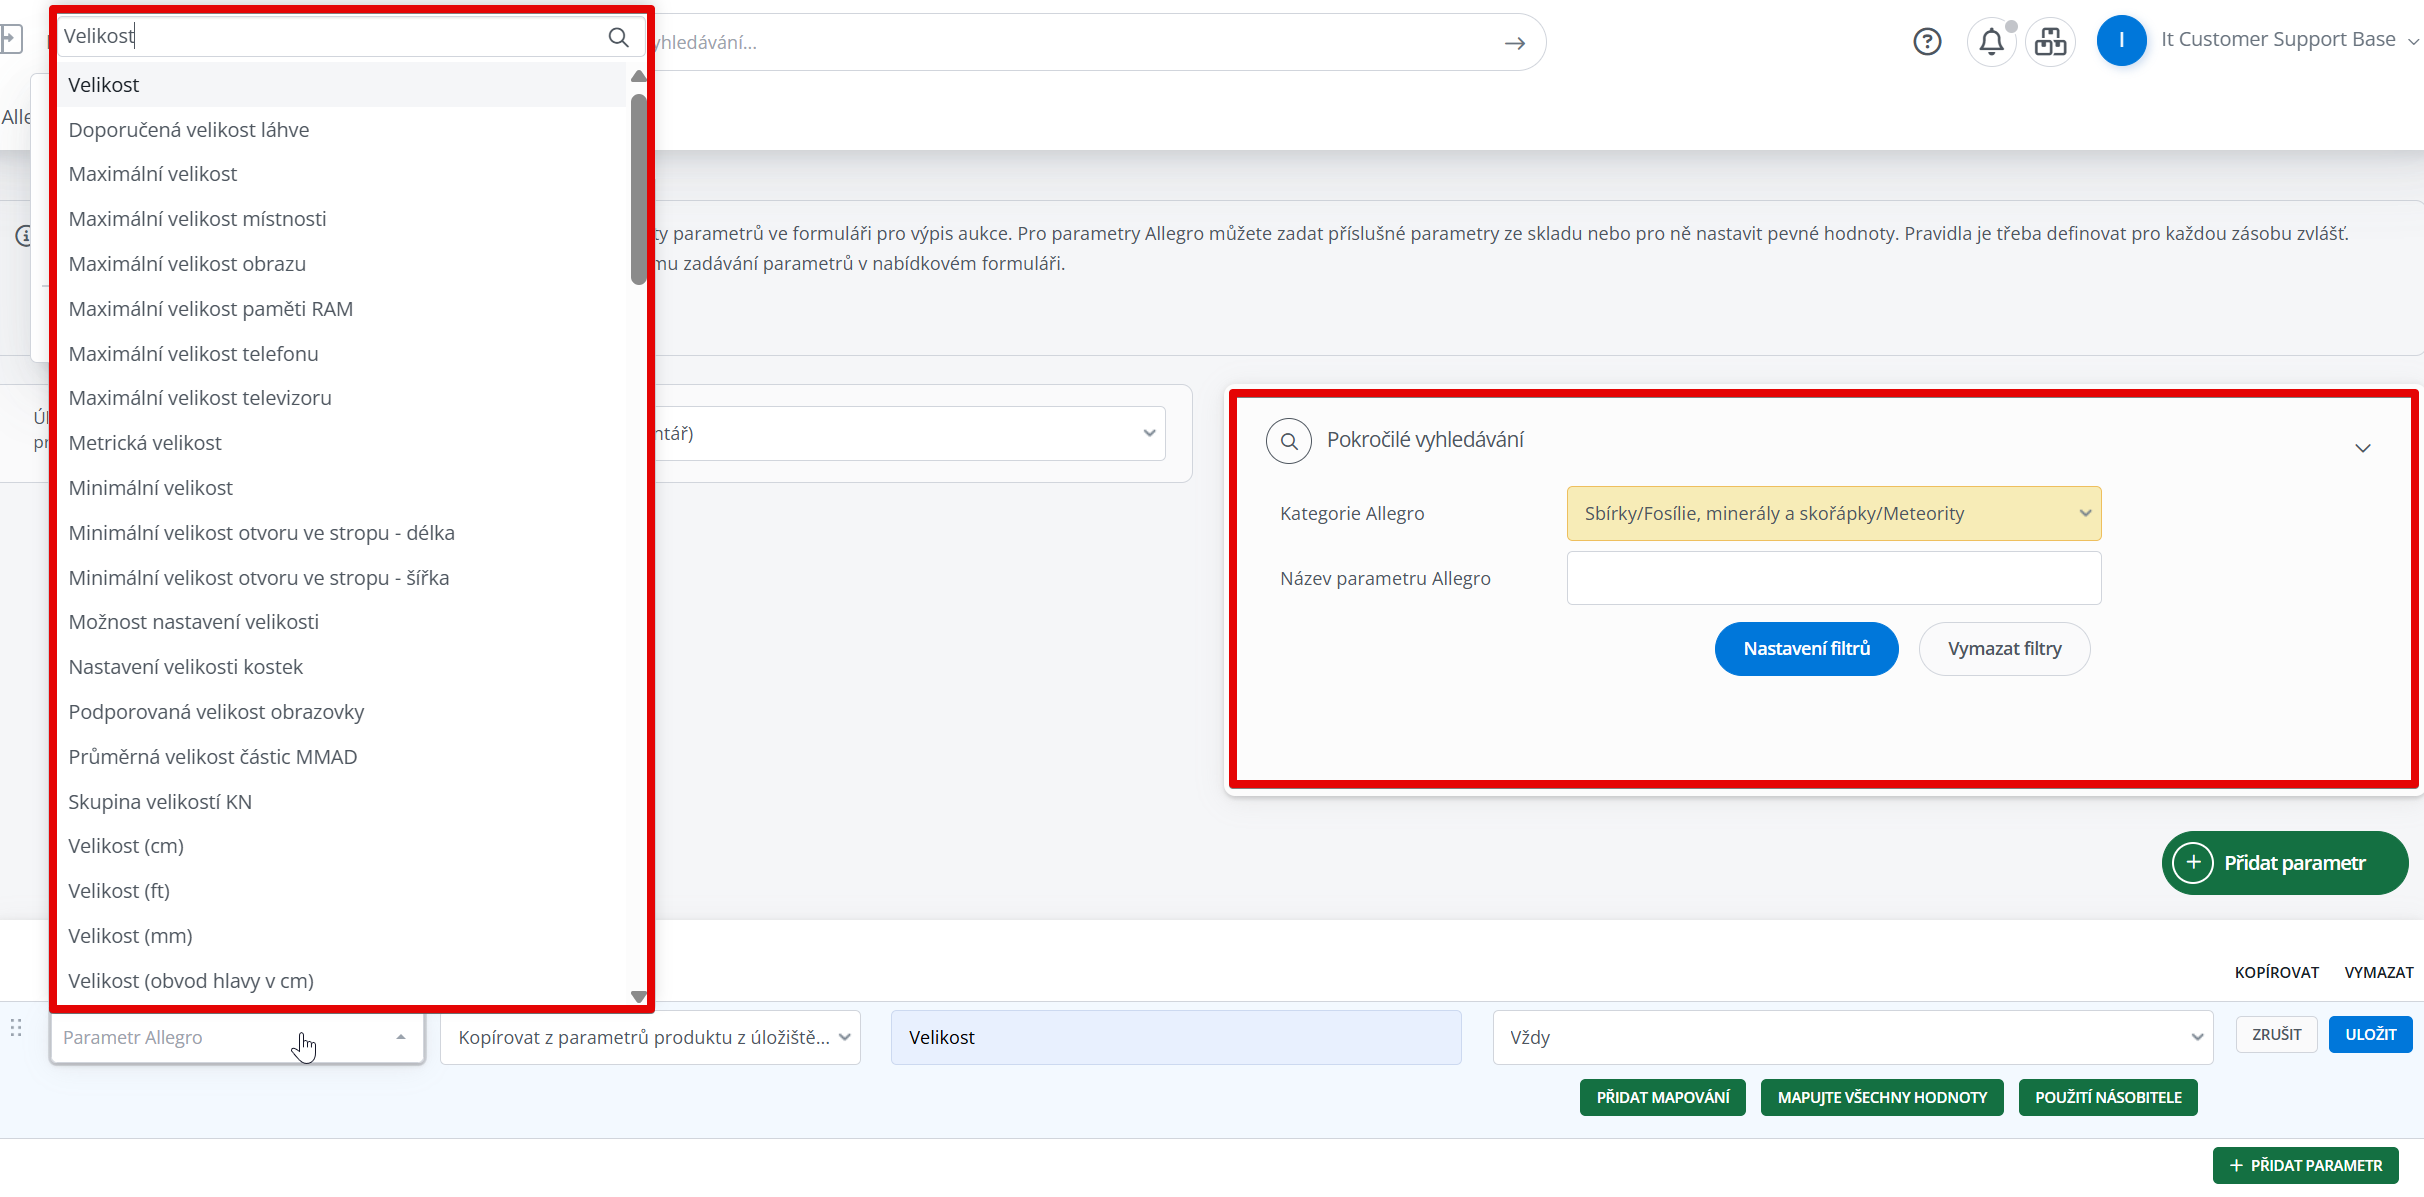The width and height of the screenshot is (2424, 1197).
Task: Select 'Velikost' option in the list
Action: point(342,85)
